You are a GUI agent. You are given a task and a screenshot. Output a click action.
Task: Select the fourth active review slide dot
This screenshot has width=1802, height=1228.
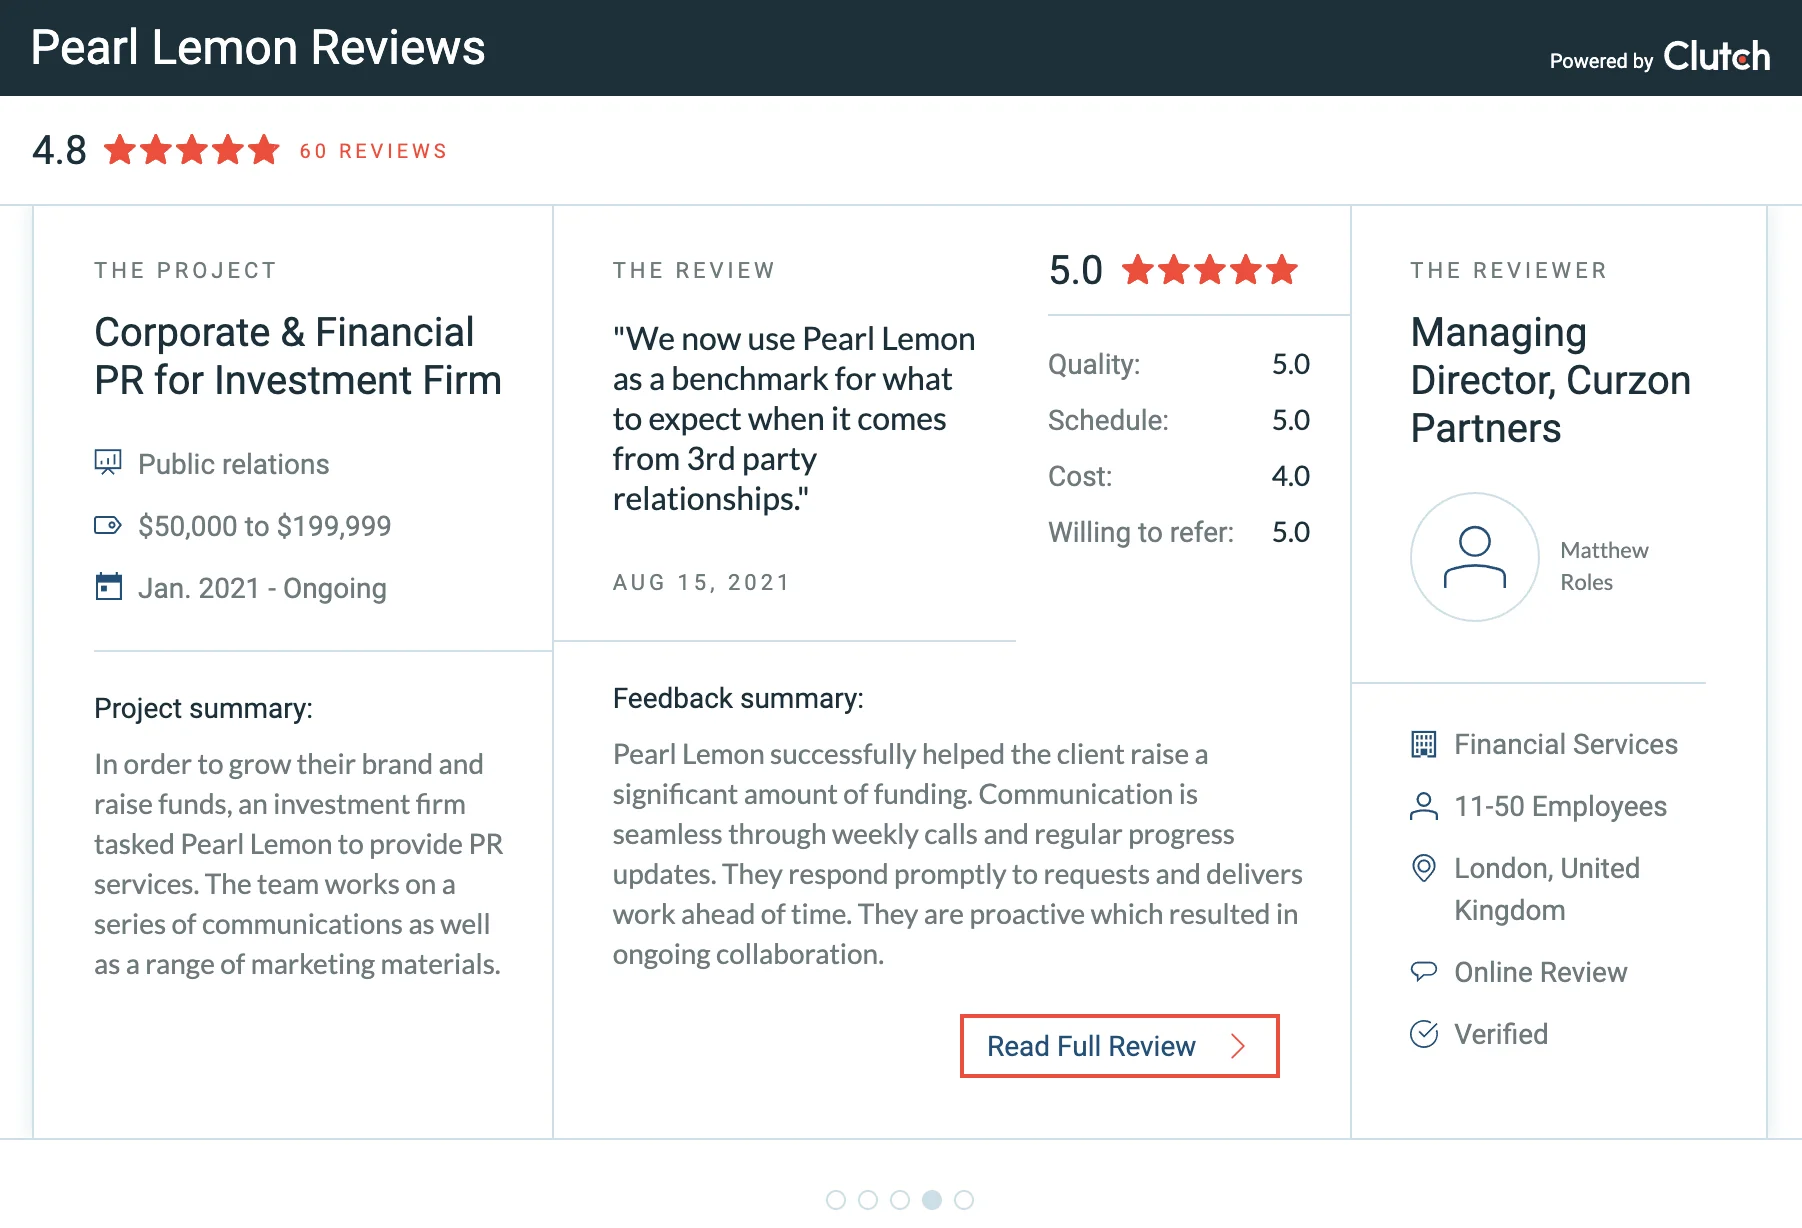(x=932, y=1200)
